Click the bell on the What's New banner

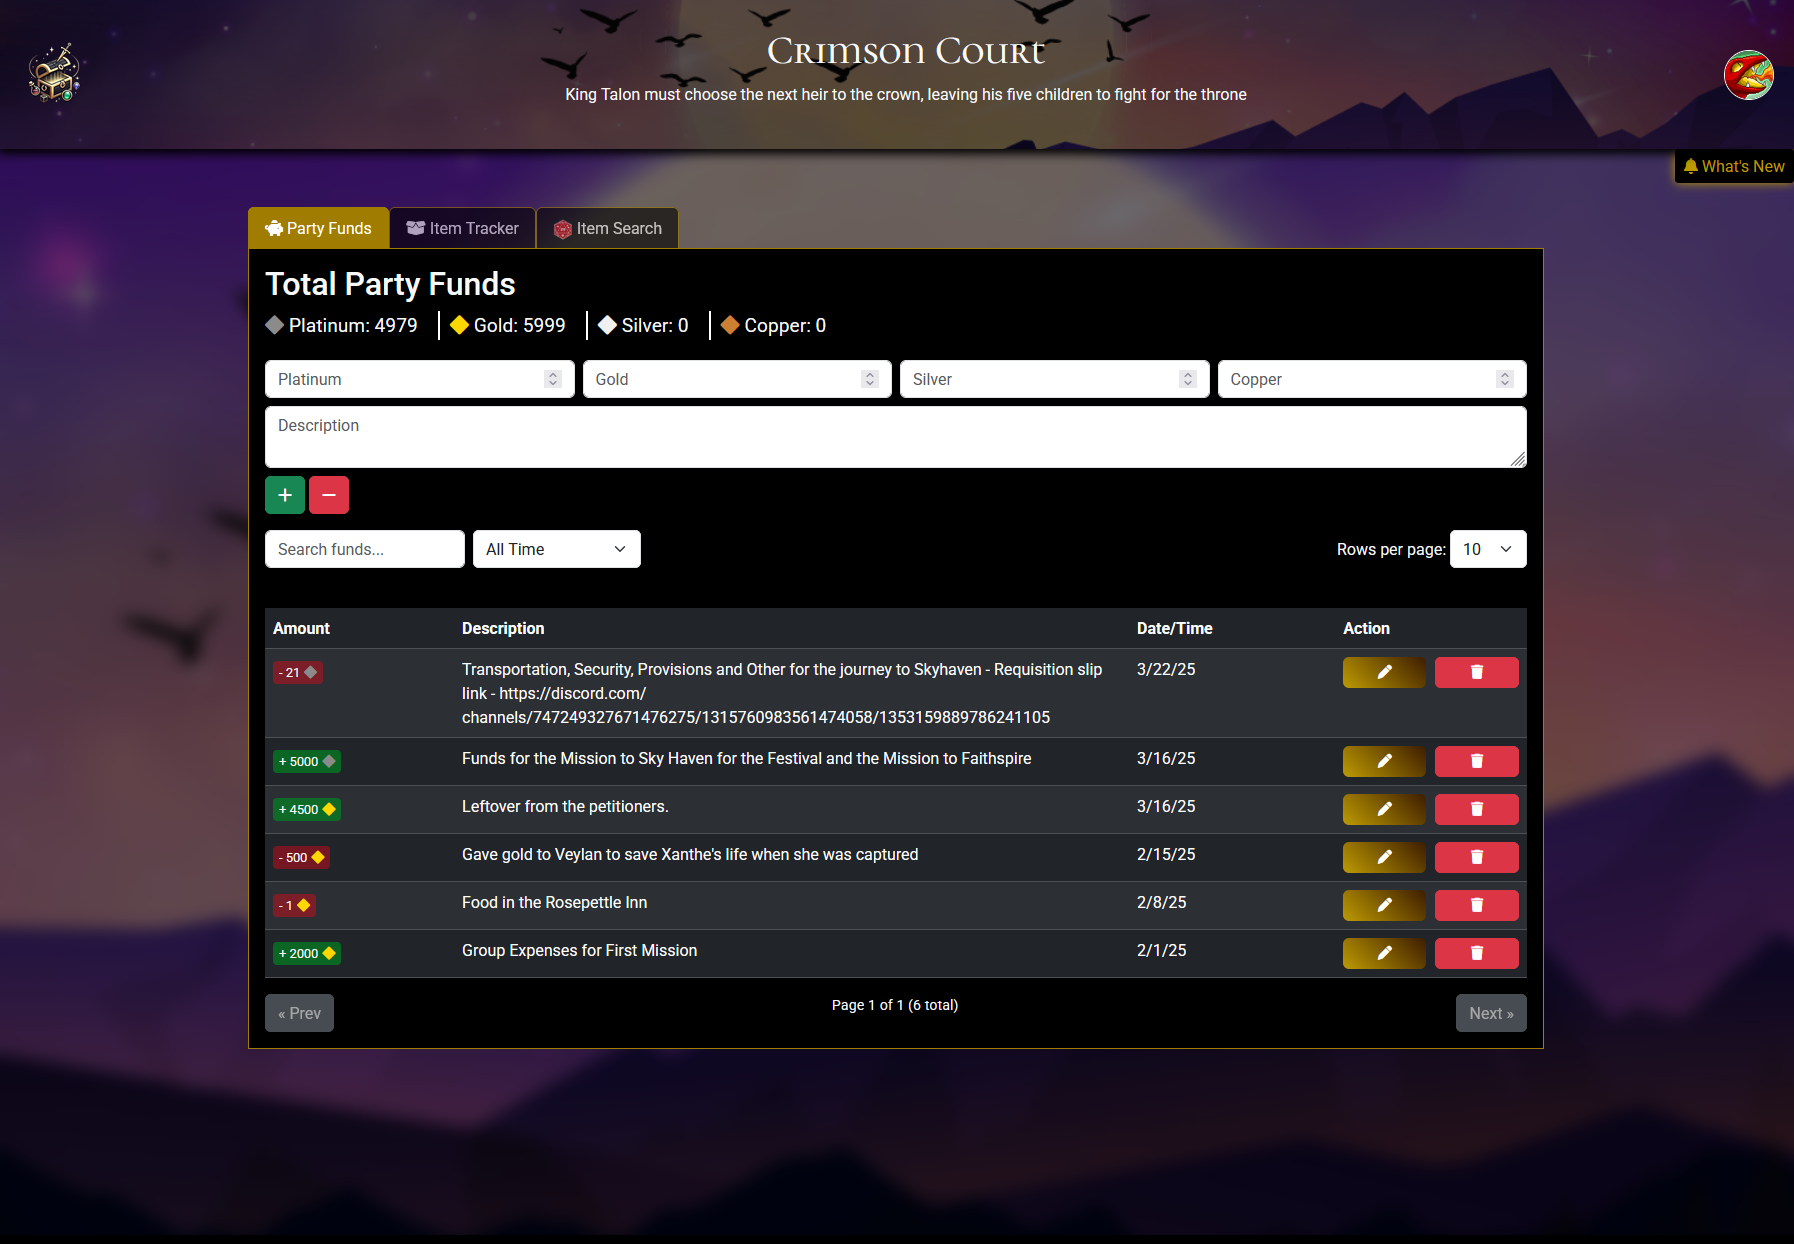coord(1690,166)
